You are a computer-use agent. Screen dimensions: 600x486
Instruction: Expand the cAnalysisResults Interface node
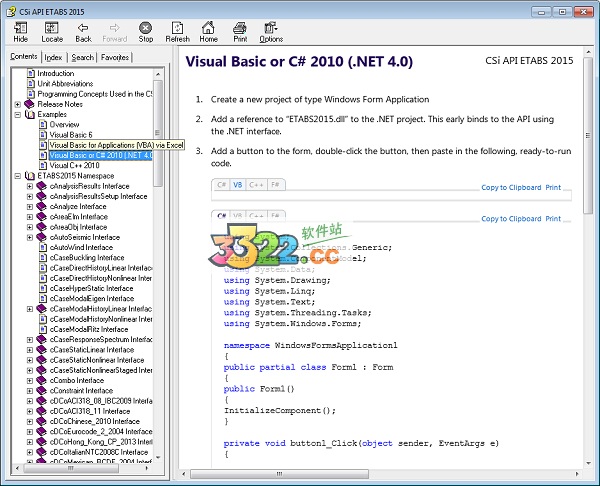(29, 186)
